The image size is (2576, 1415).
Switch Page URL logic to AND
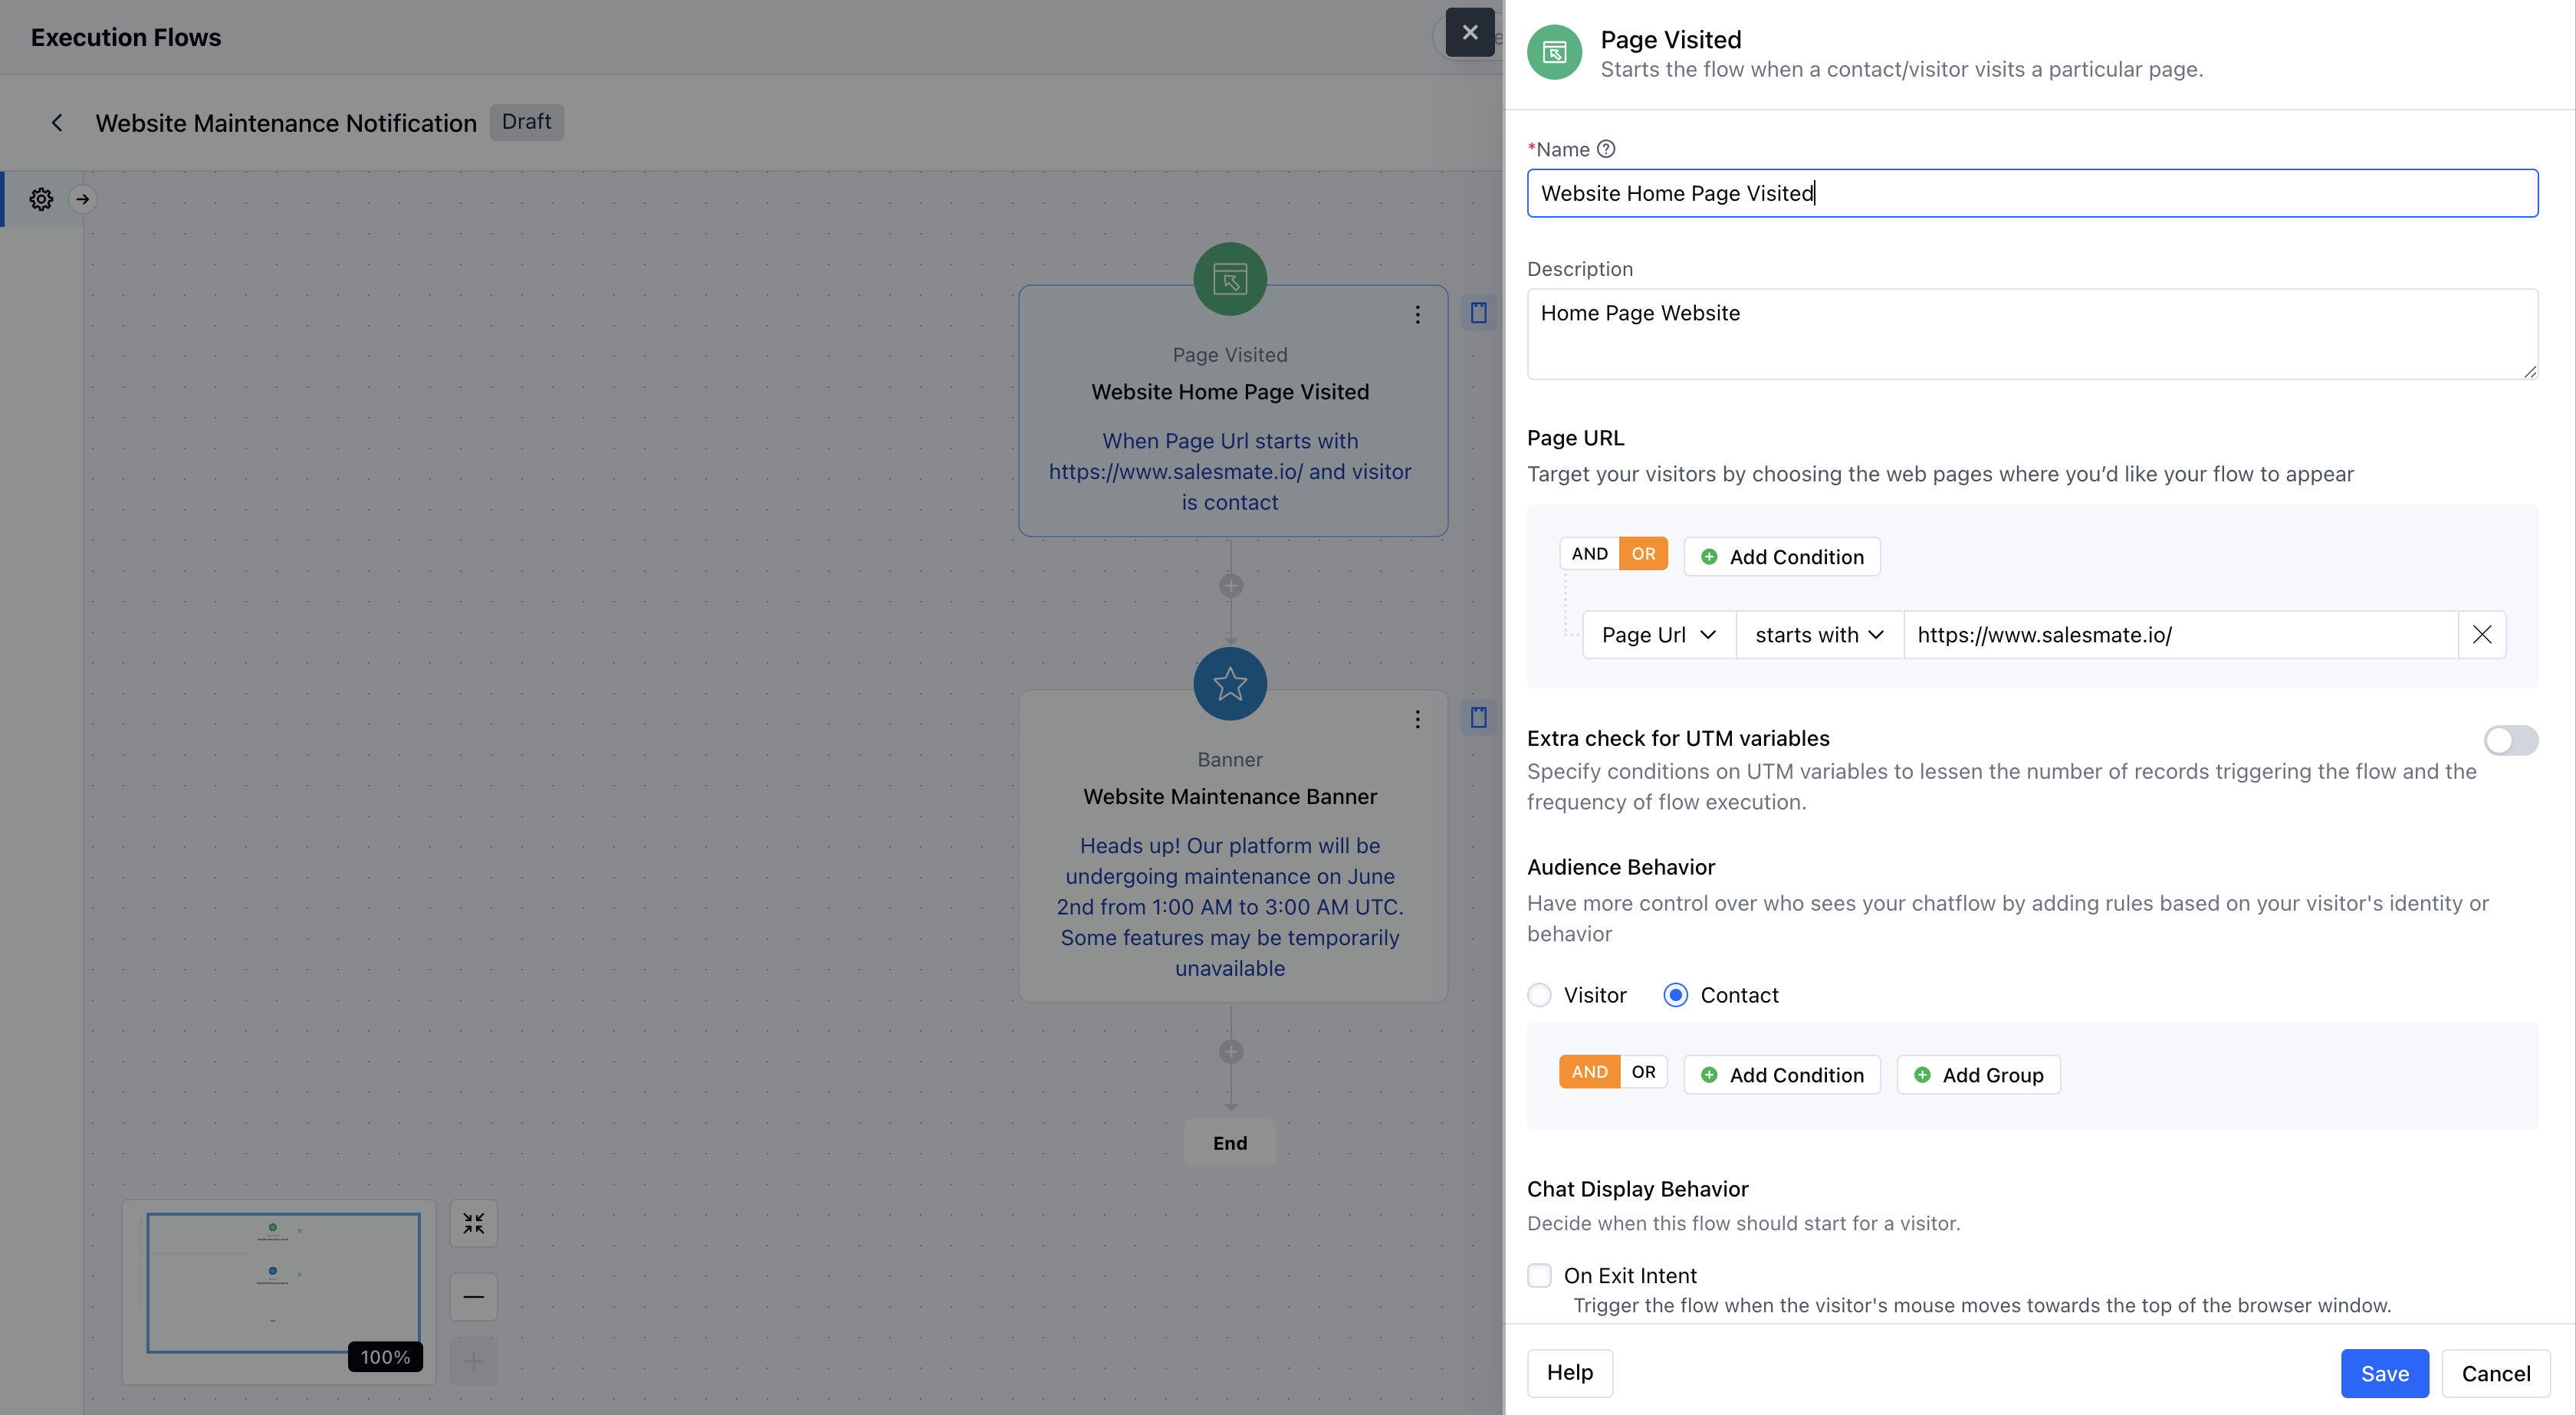coord(1589,554)
